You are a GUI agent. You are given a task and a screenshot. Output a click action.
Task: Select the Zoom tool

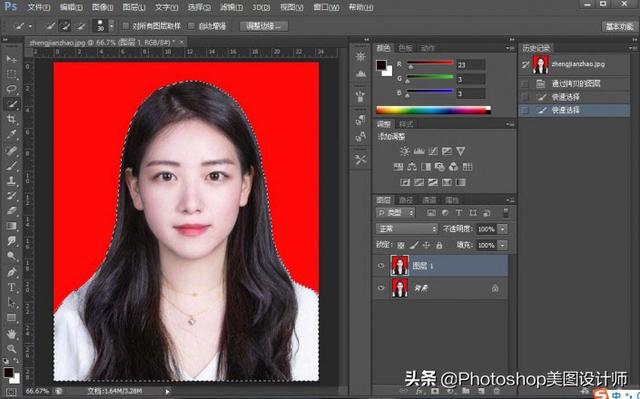click(x=11, y=349)
